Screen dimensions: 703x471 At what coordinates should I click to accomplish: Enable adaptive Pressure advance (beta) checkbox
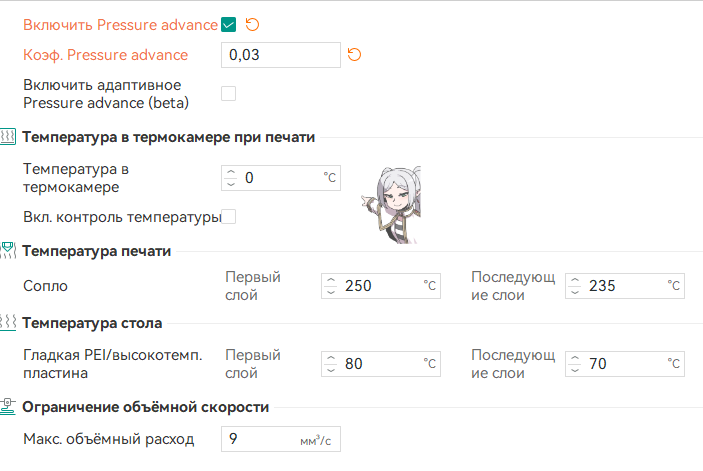(x=228, y=94)
